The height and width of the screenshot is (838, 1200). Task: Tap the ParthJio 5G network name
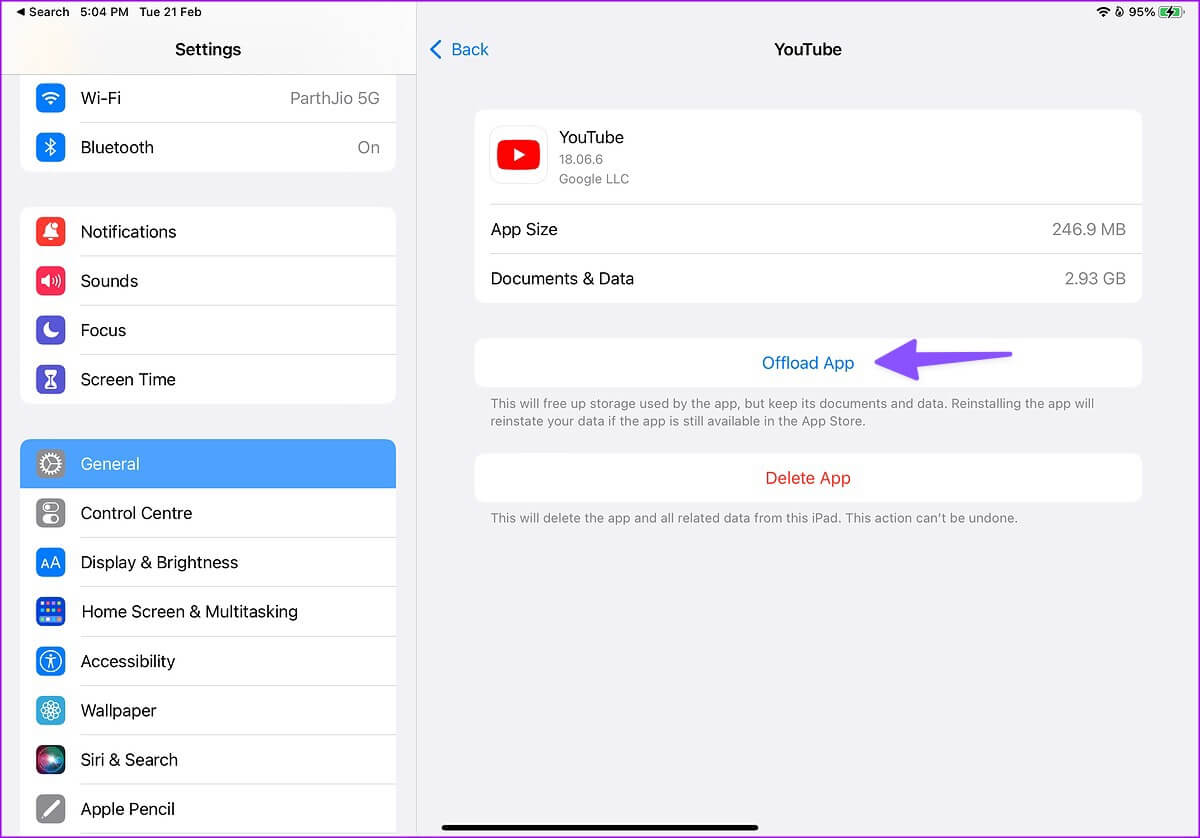(335, 98)
